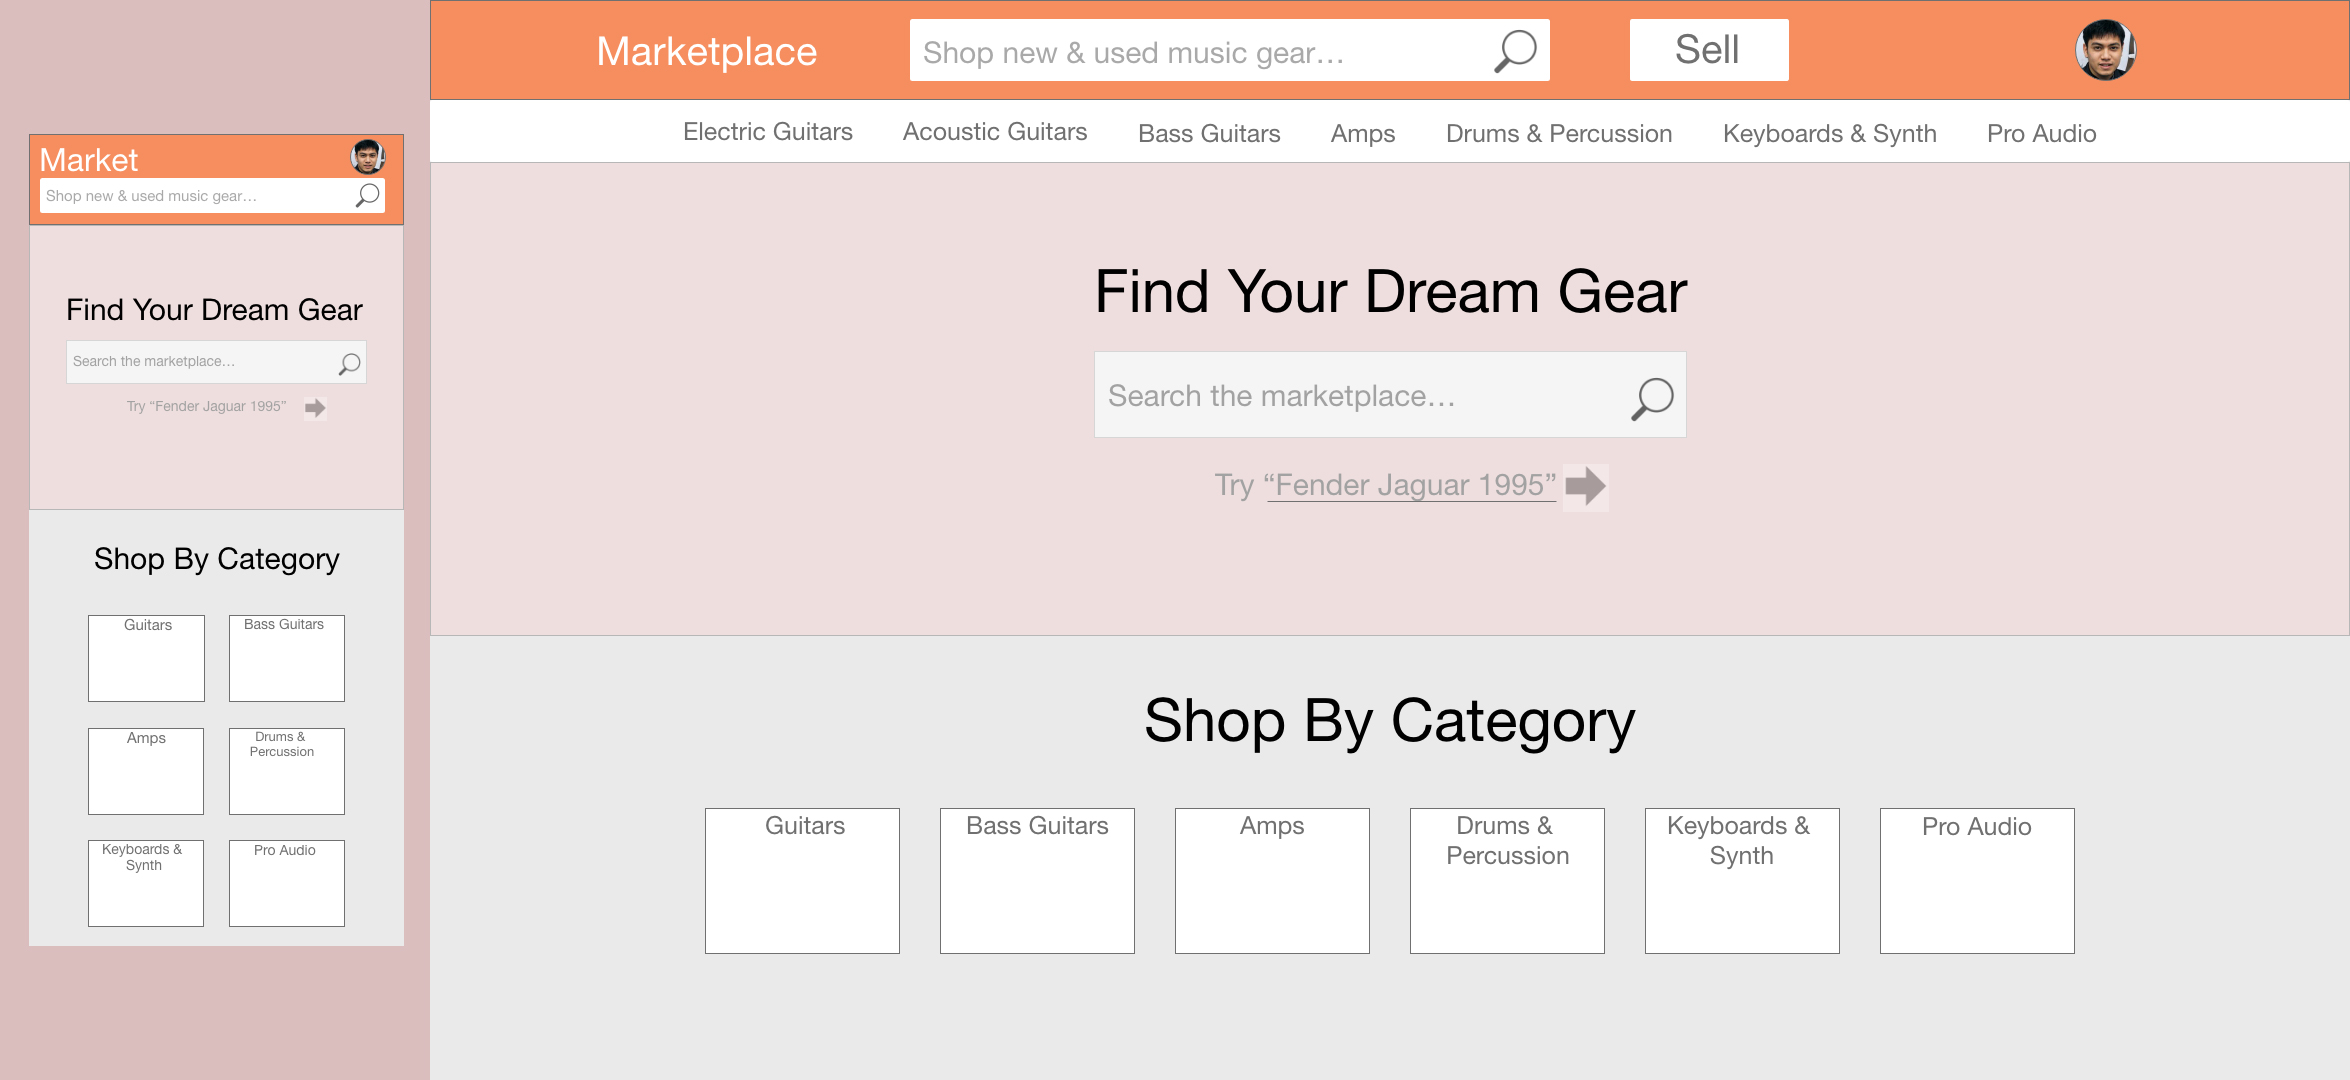Viewport: 2350px width, 1080px height.
Task: Select the desktop Amps category card
Action: tap(1272, 881)
